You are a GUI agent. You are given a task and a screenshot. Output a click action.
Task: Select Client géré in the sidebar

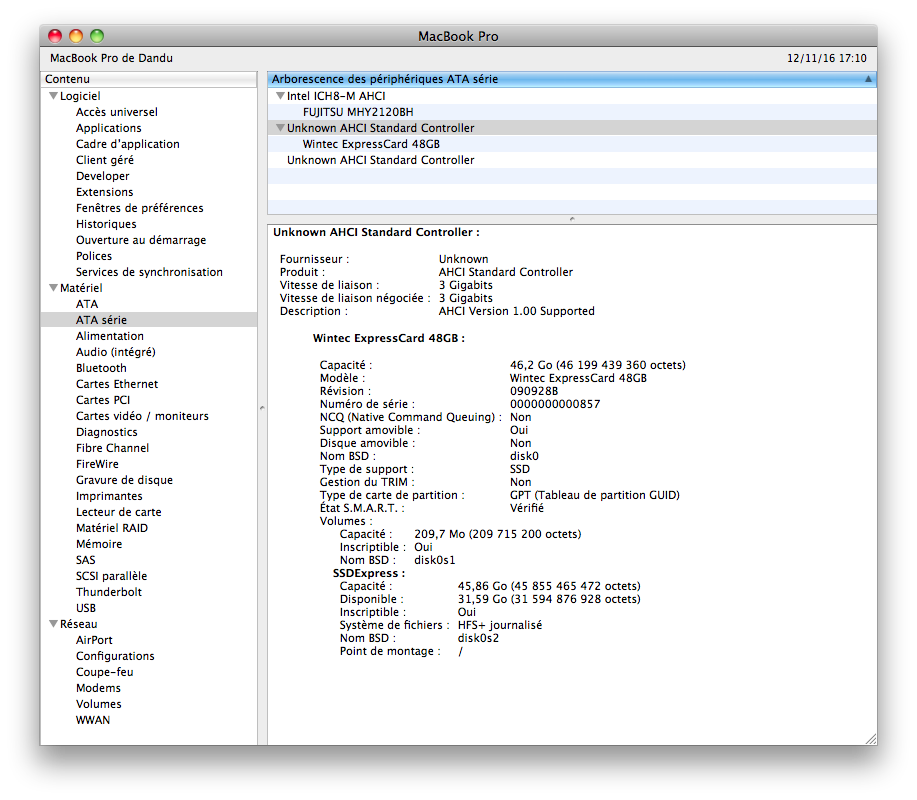click(105, 160)
